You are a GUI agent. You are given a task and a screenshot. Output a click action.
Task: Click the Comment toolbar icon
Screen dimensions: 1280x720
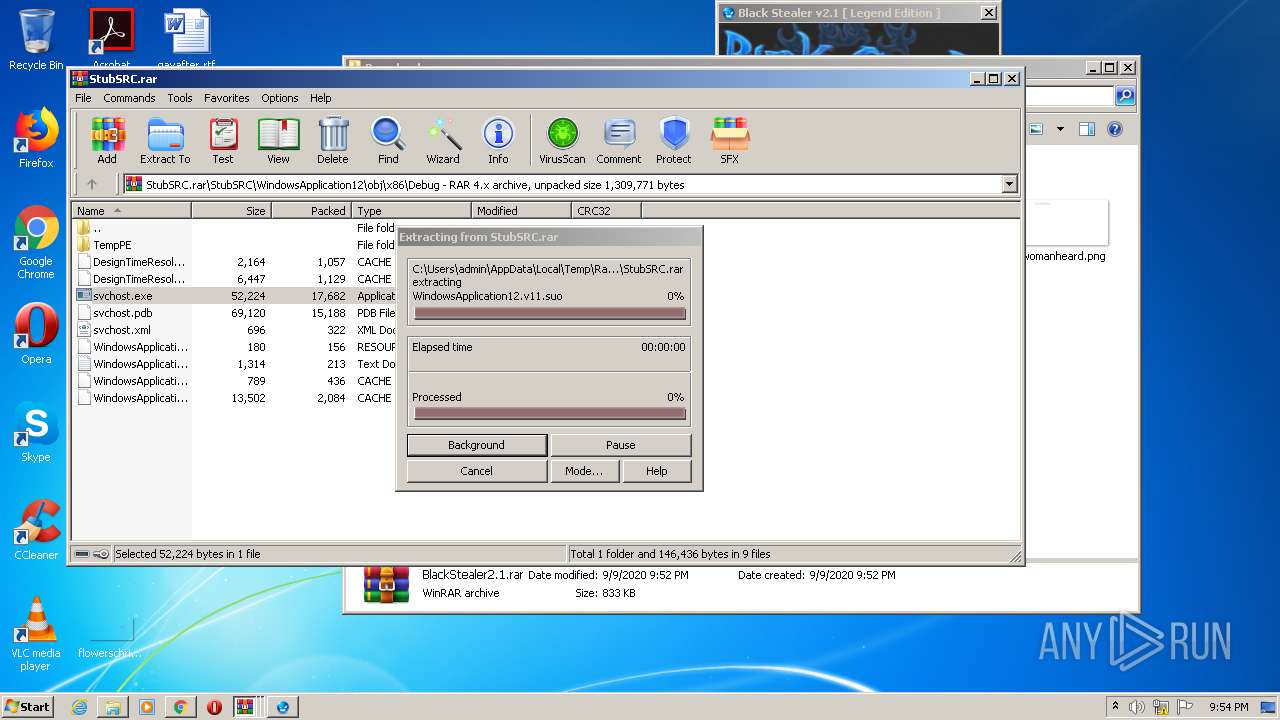tap(619, 140)
